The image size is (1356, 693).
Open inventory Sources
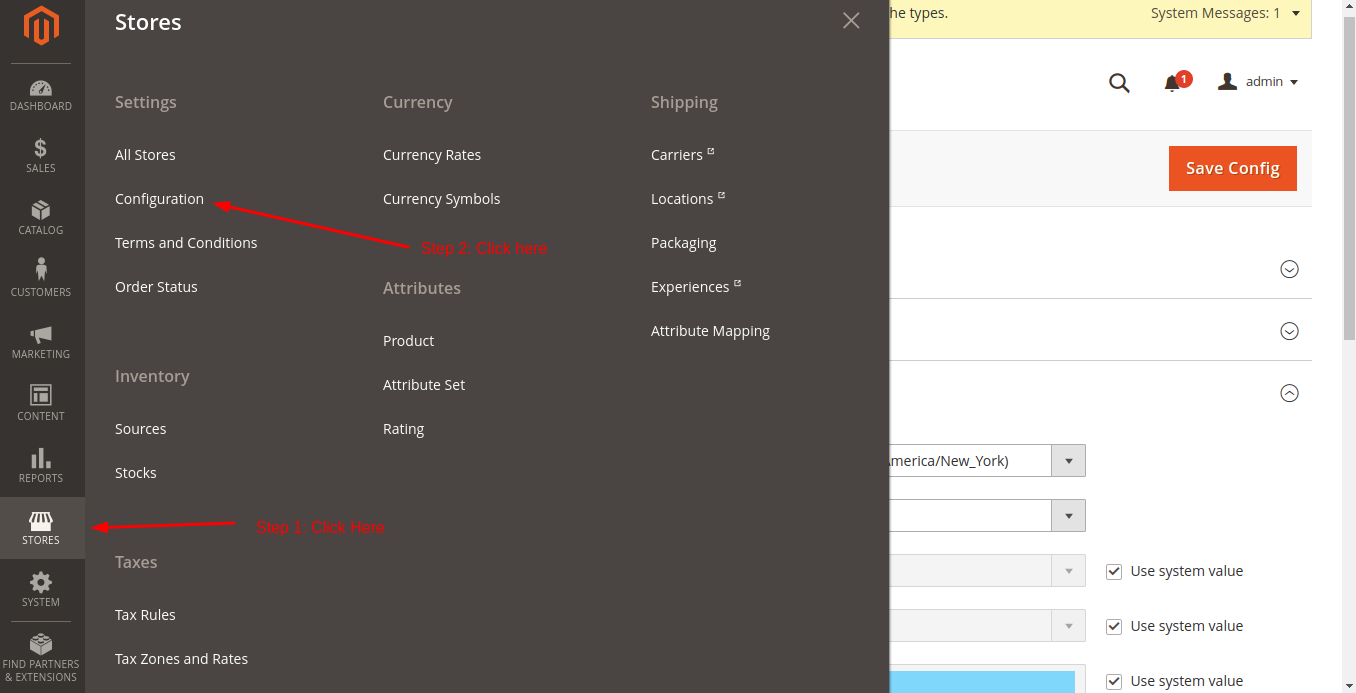tap(140, 429)
